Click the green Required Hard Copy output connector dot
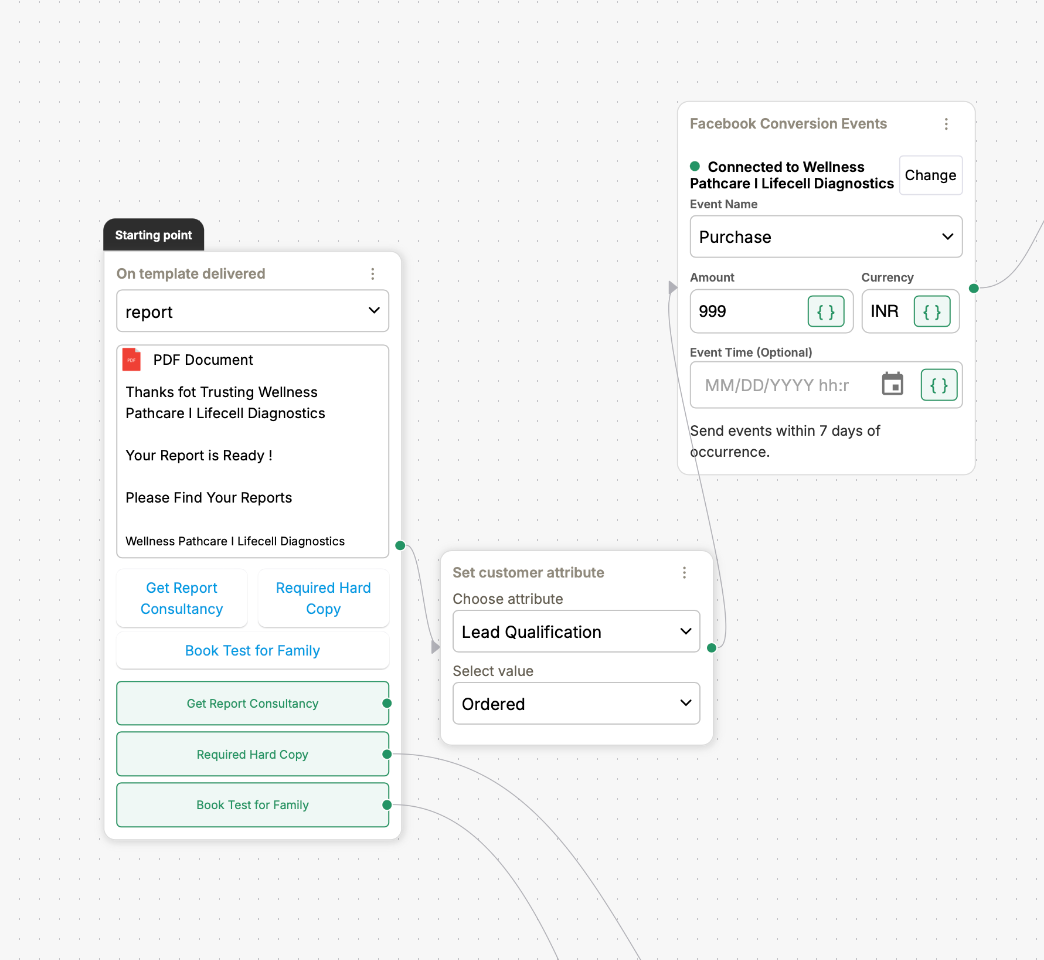Screen dimensions: 1044x960 click(x=387, y=755)
